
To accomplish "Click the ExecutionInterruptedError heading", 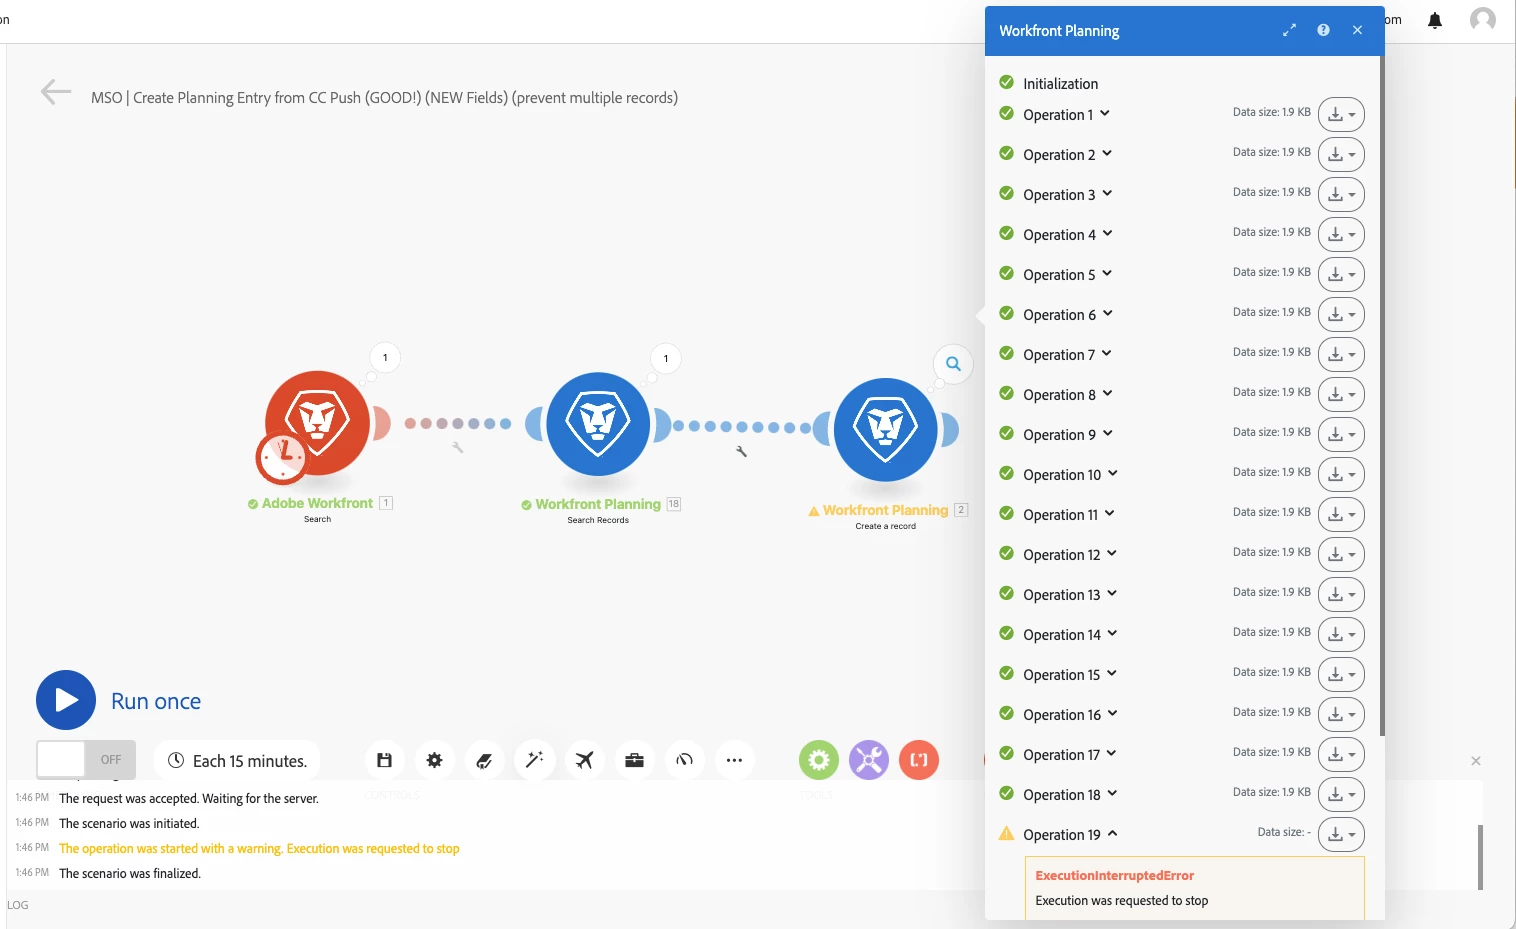I will click(1114, 875).
